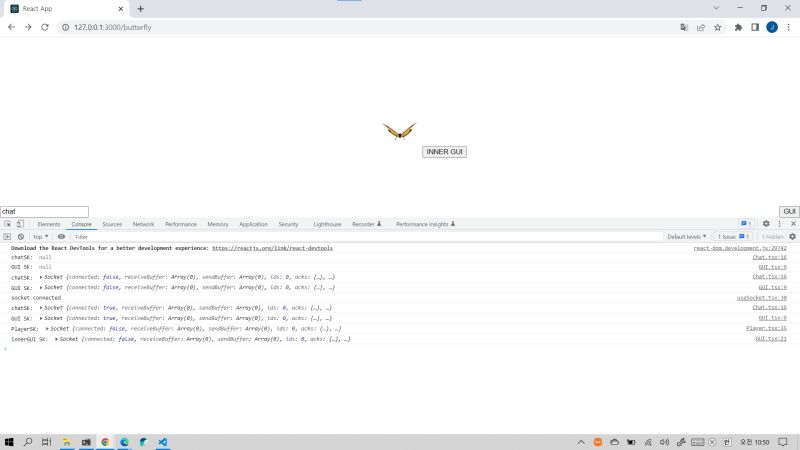Click the '1 Issue' counter button
800x450 pixels.
733,237
